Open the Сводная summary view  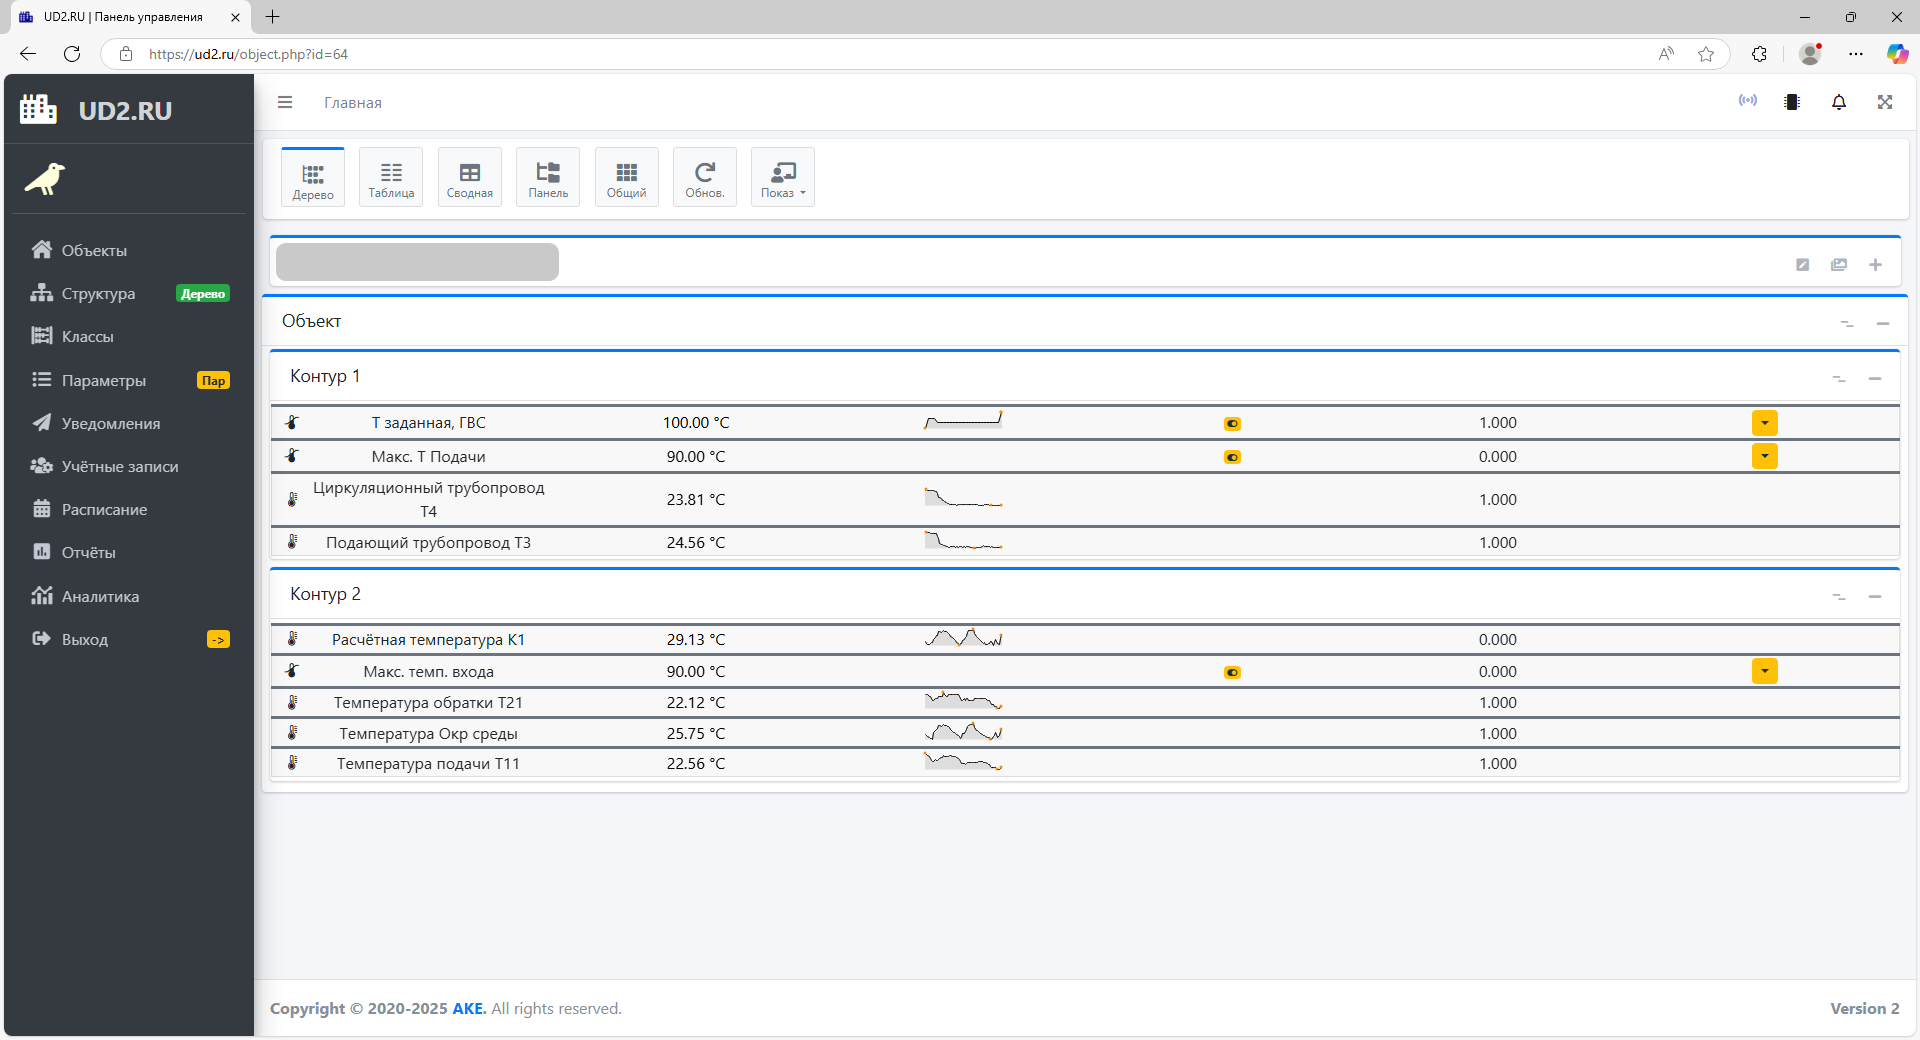tap(469, 177)
